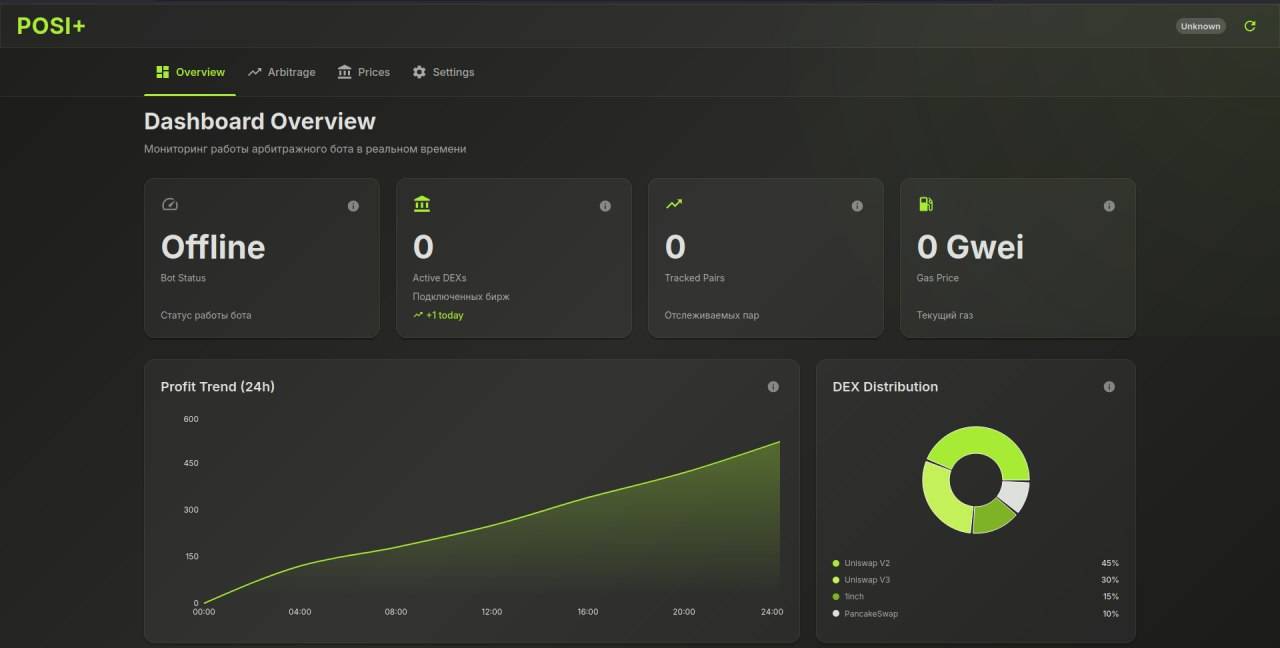The width and height of the screenshot is (1280, 648).
Task: Open info tooltip on Bot Status card
Action: (353, 206)
